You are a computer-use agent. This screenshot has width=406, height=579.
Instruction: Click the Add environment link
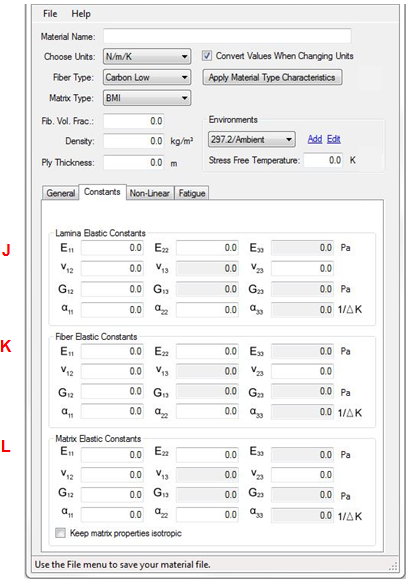(x=315, y=139)
